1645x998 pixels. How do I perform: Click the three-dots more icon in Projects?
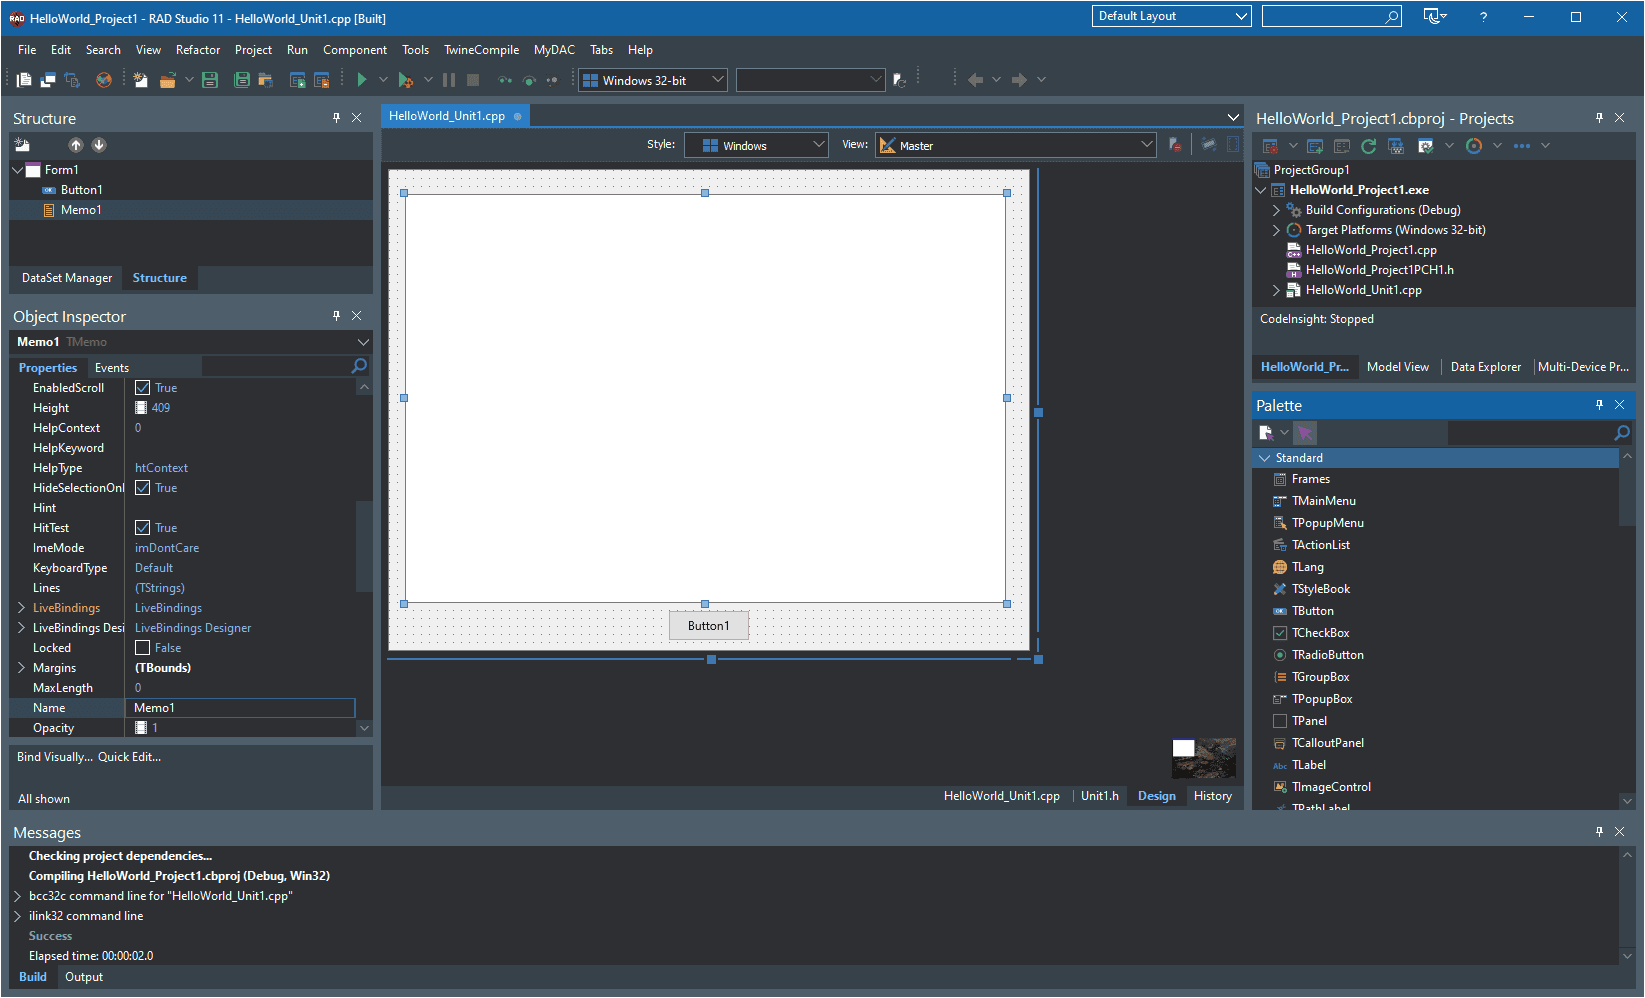coord(1522,146)
